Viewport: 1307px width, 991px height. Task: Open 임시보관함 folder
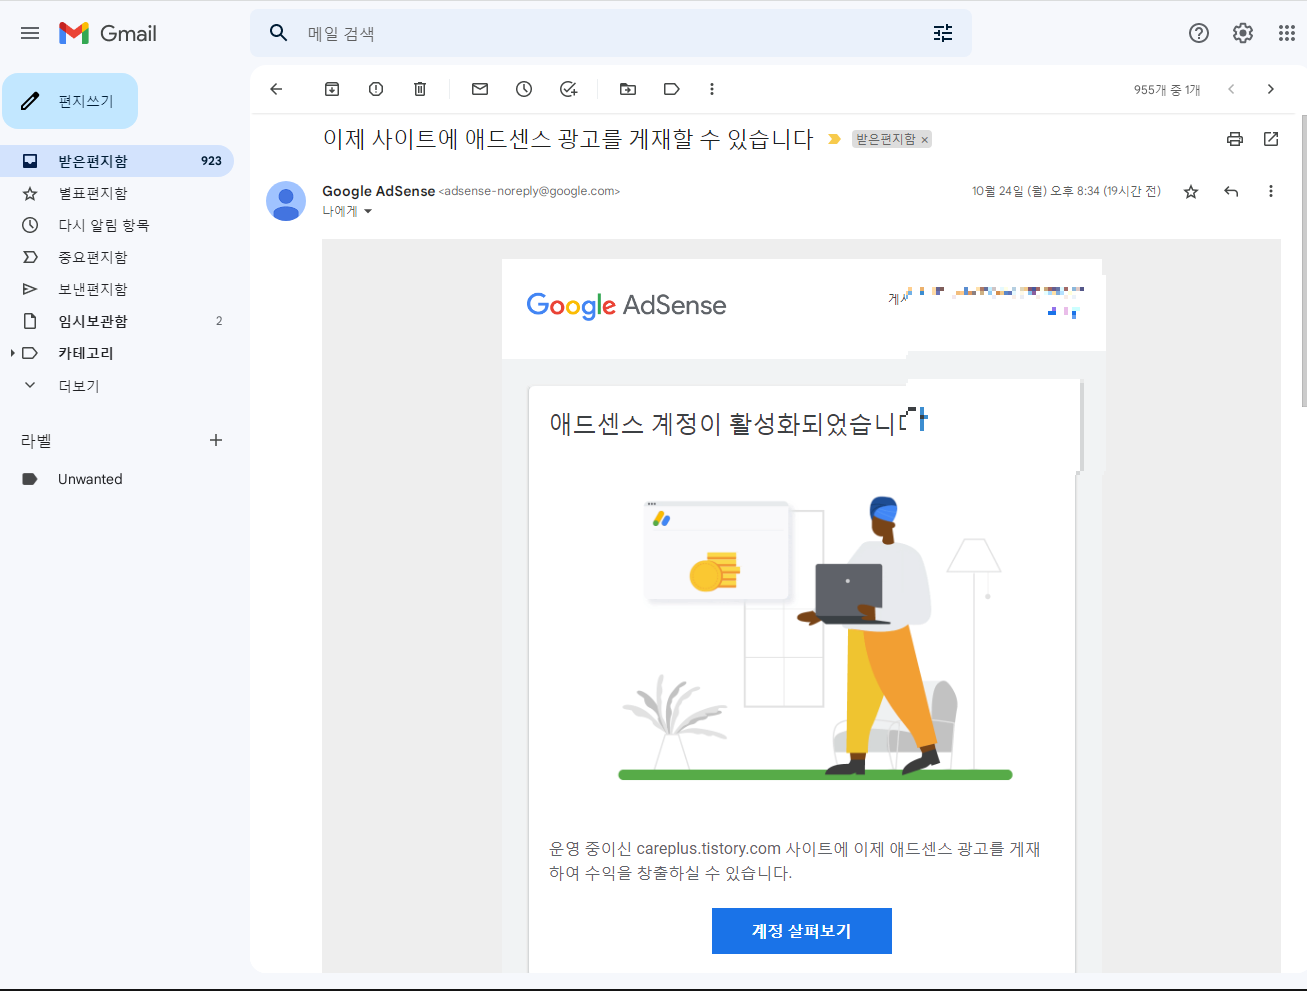point(117,321)
